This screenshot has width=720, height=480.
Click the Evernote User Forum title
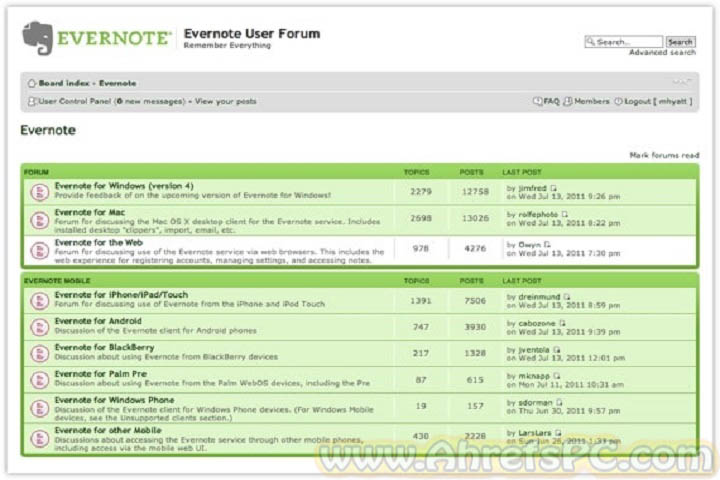coord(252,34)
